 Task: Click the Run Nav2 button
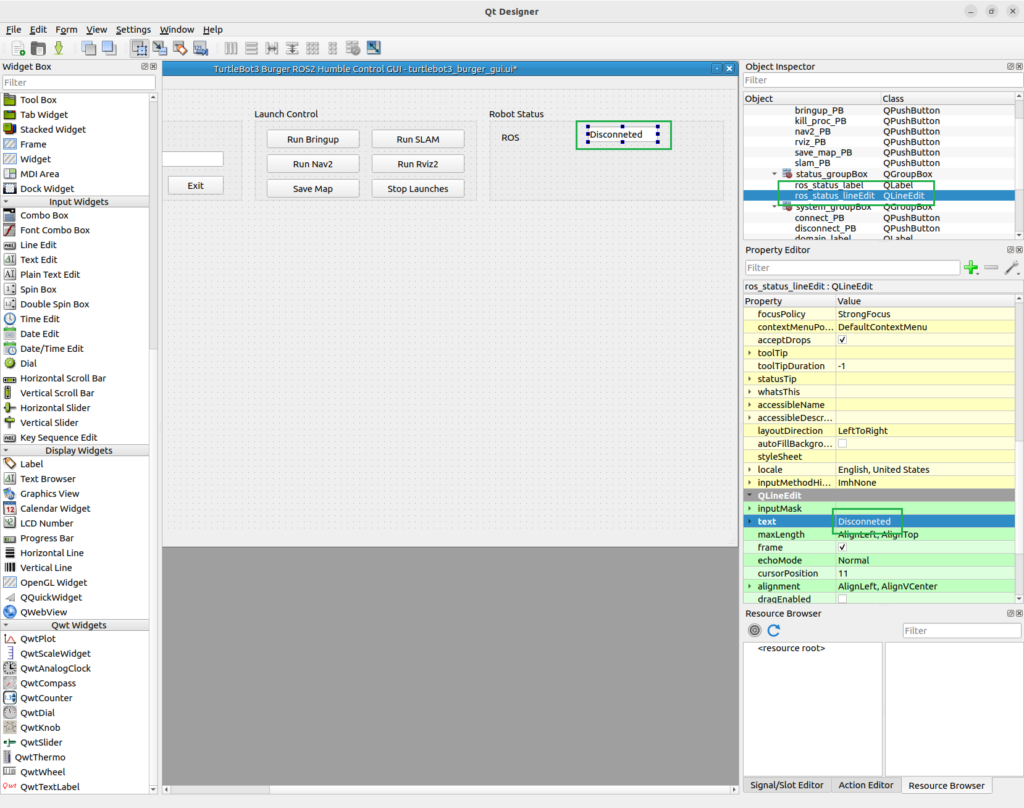pyautogui.click(x=313, y=164)
